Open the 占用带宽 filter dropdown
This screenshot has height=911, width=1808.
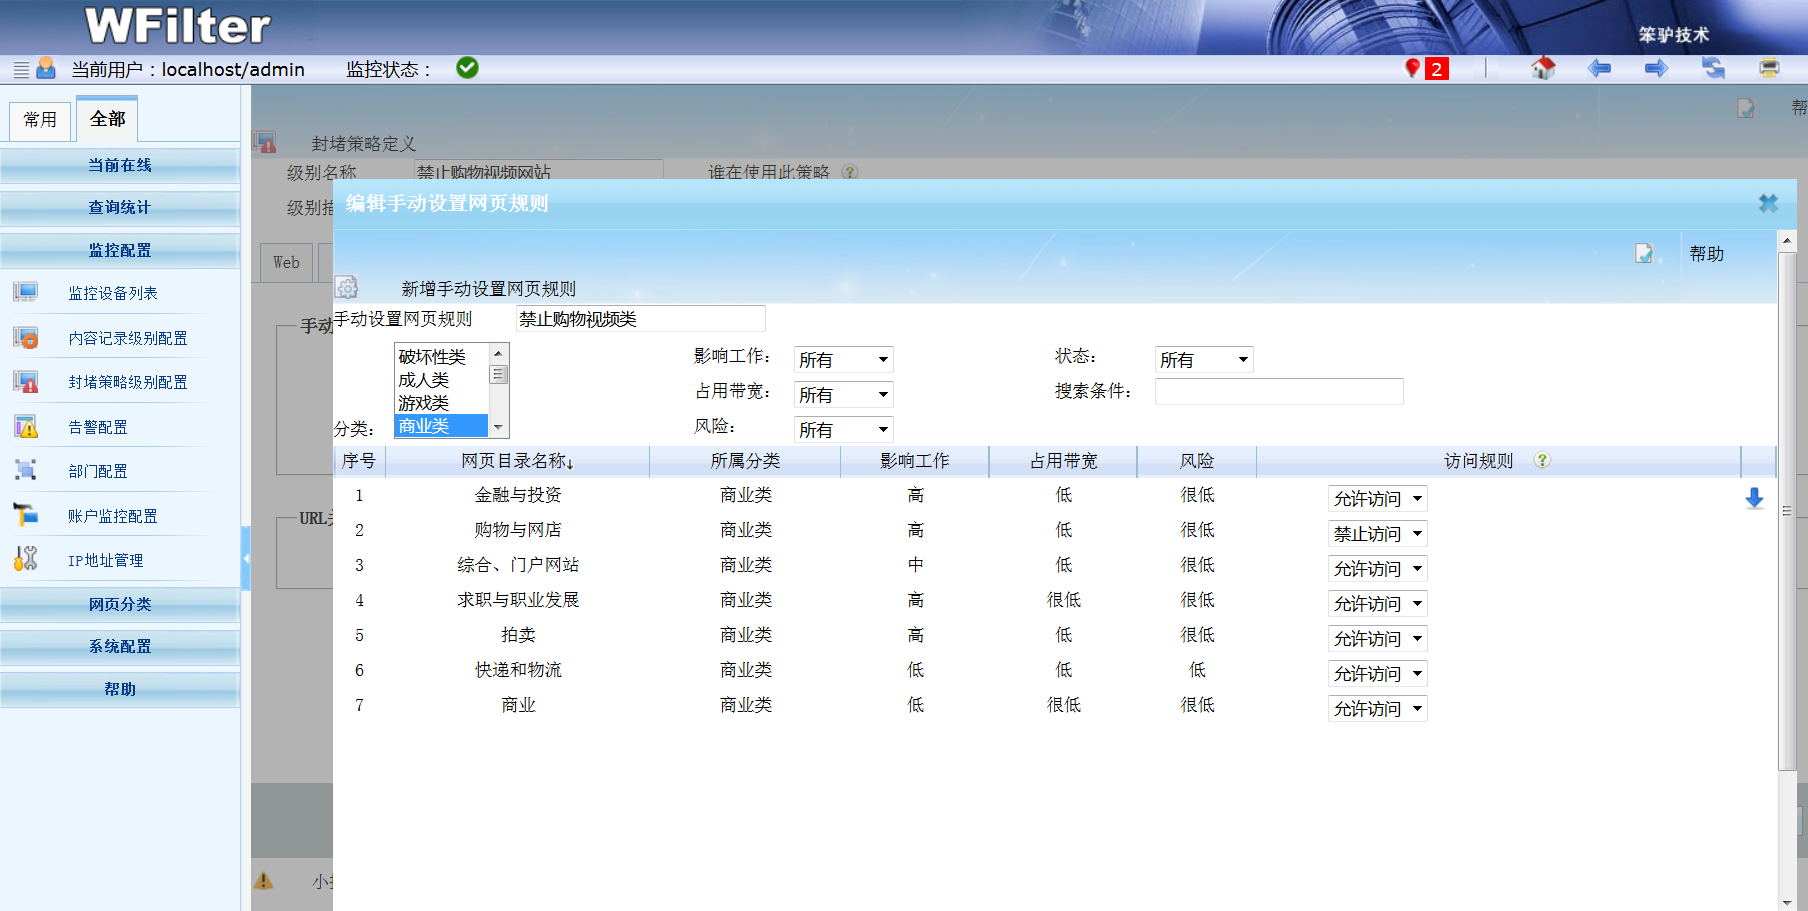coord(843,395)
